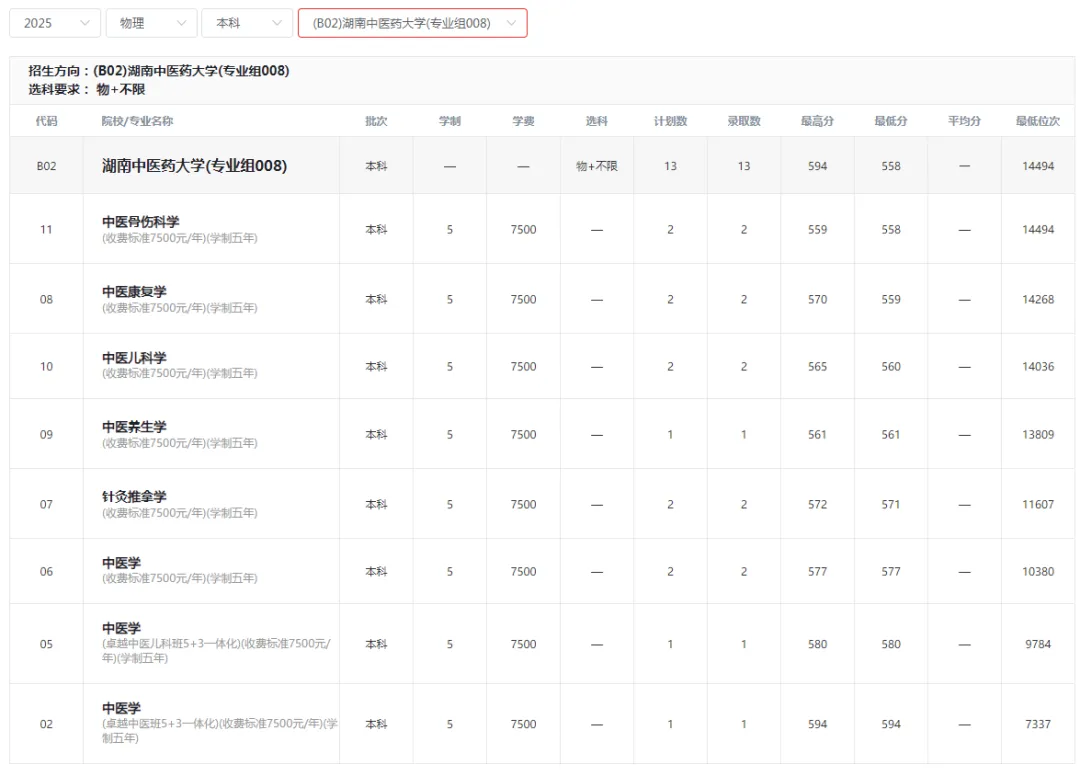Image resolution: width=1080 pixels, height=776 pixels.
Task: Click the code cell 09
Action: (x=46, y=434)
